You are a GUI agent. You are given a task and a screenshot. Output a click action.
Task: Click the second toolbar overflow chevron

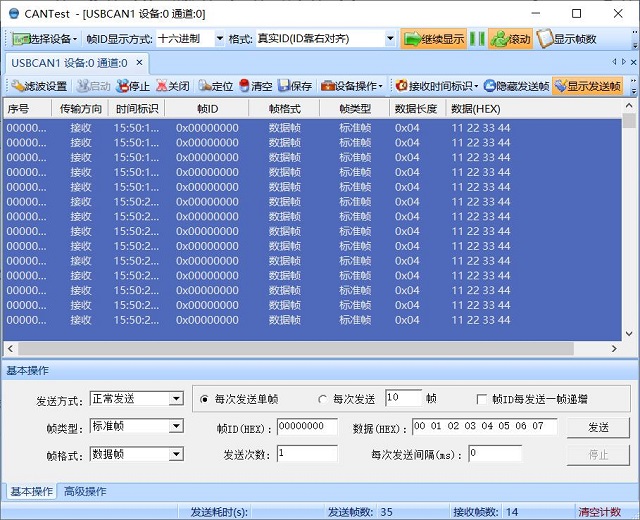(x=633, y=86)
